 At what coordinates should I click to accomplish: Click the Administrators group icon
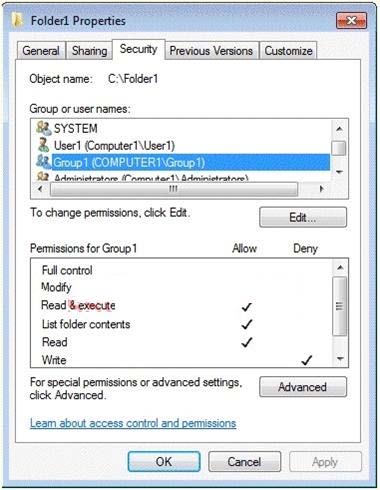coord(43,177)
